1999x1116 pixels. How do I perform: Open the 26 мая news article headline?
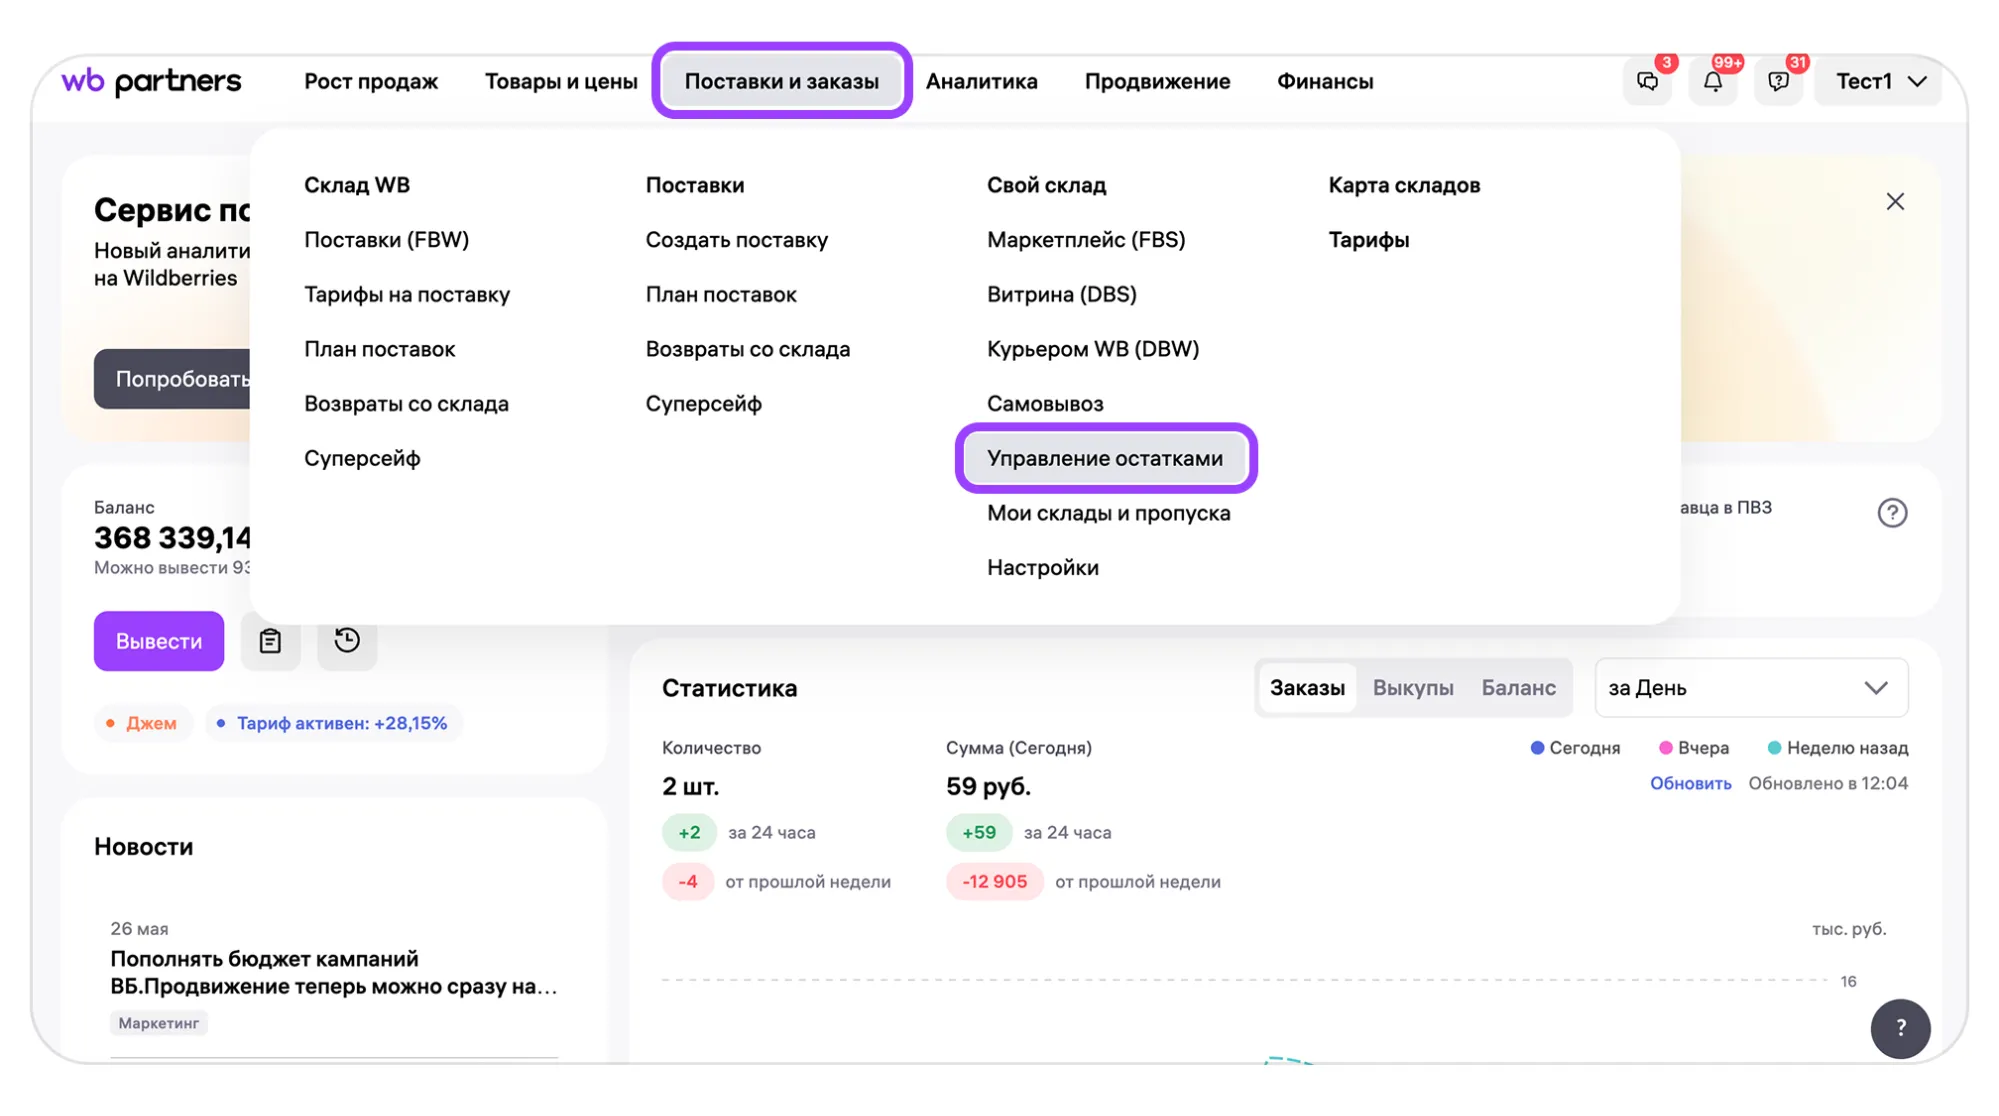[334, 972]
